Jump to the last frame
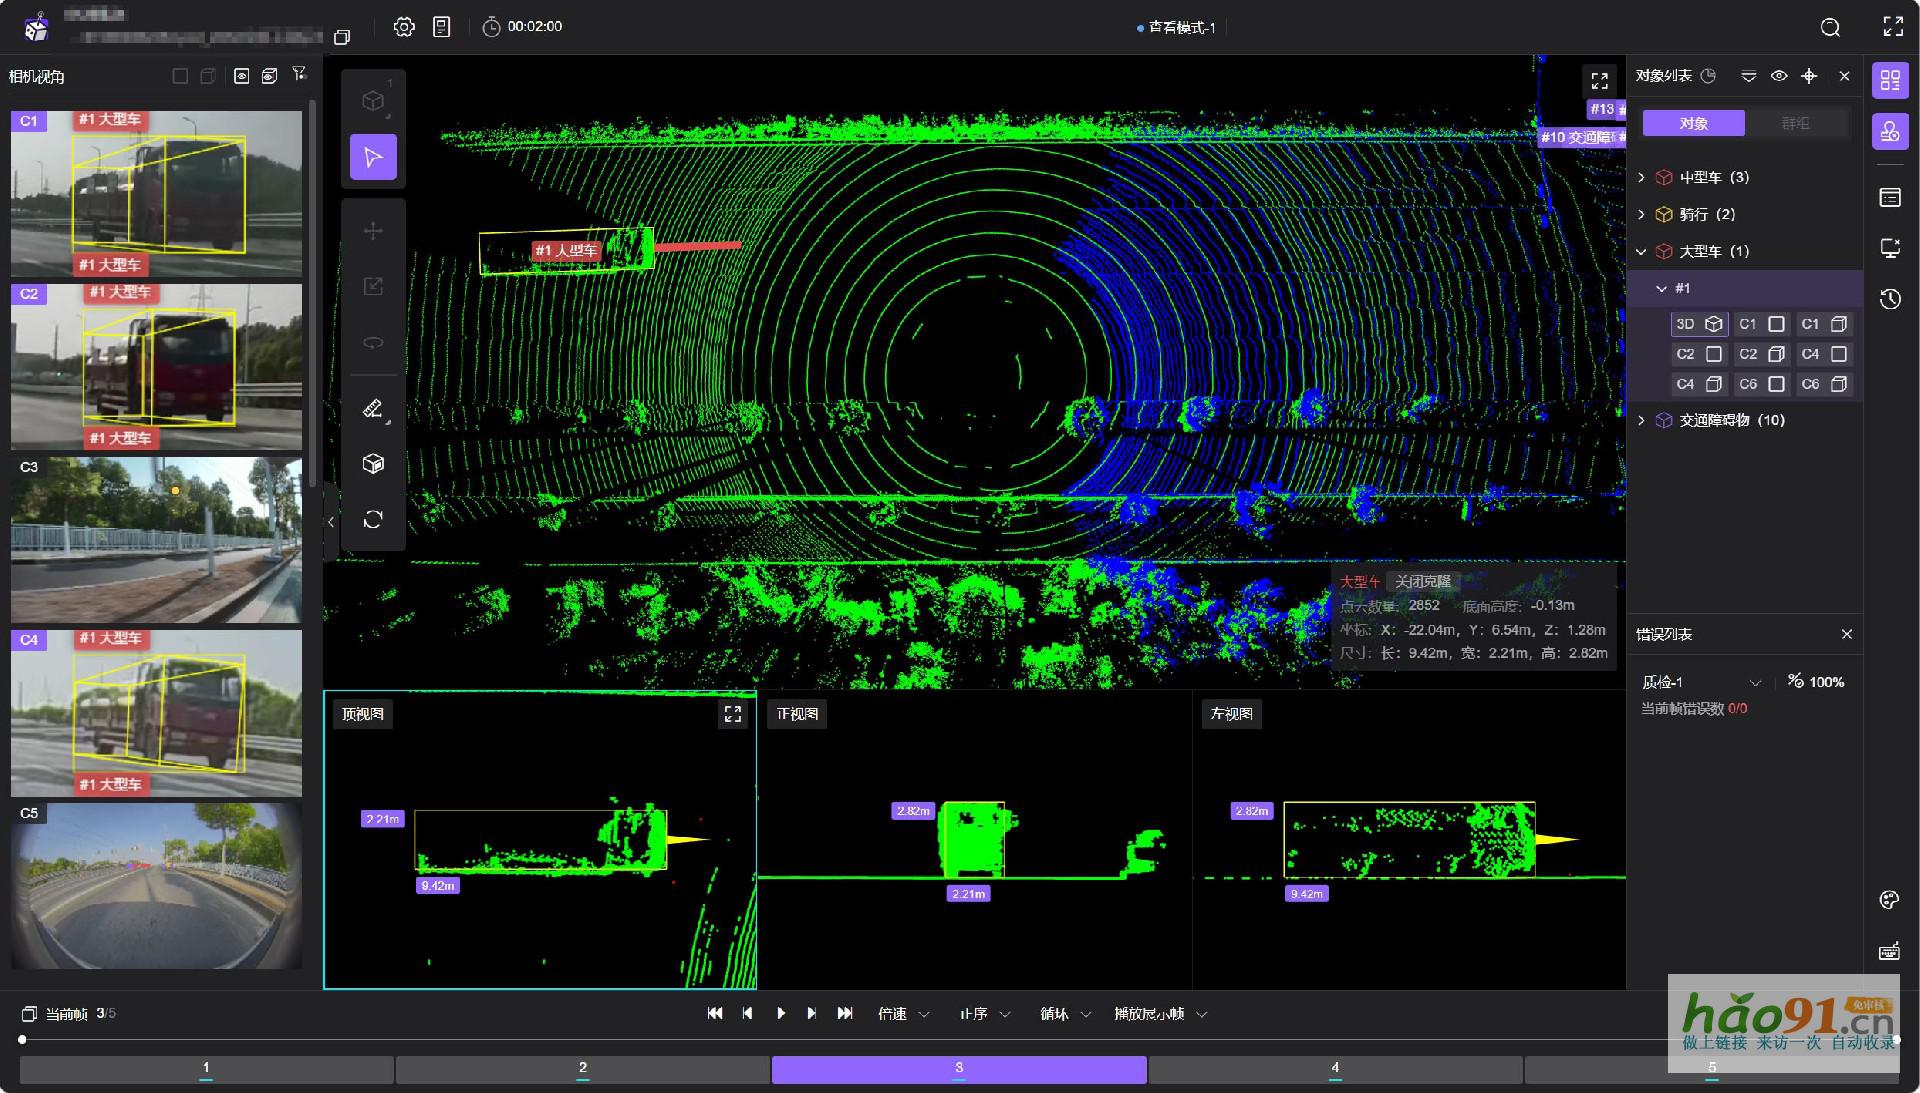Viewport: 1920px width, 1093px height. pyautogui.click(x=845, y=1013)
